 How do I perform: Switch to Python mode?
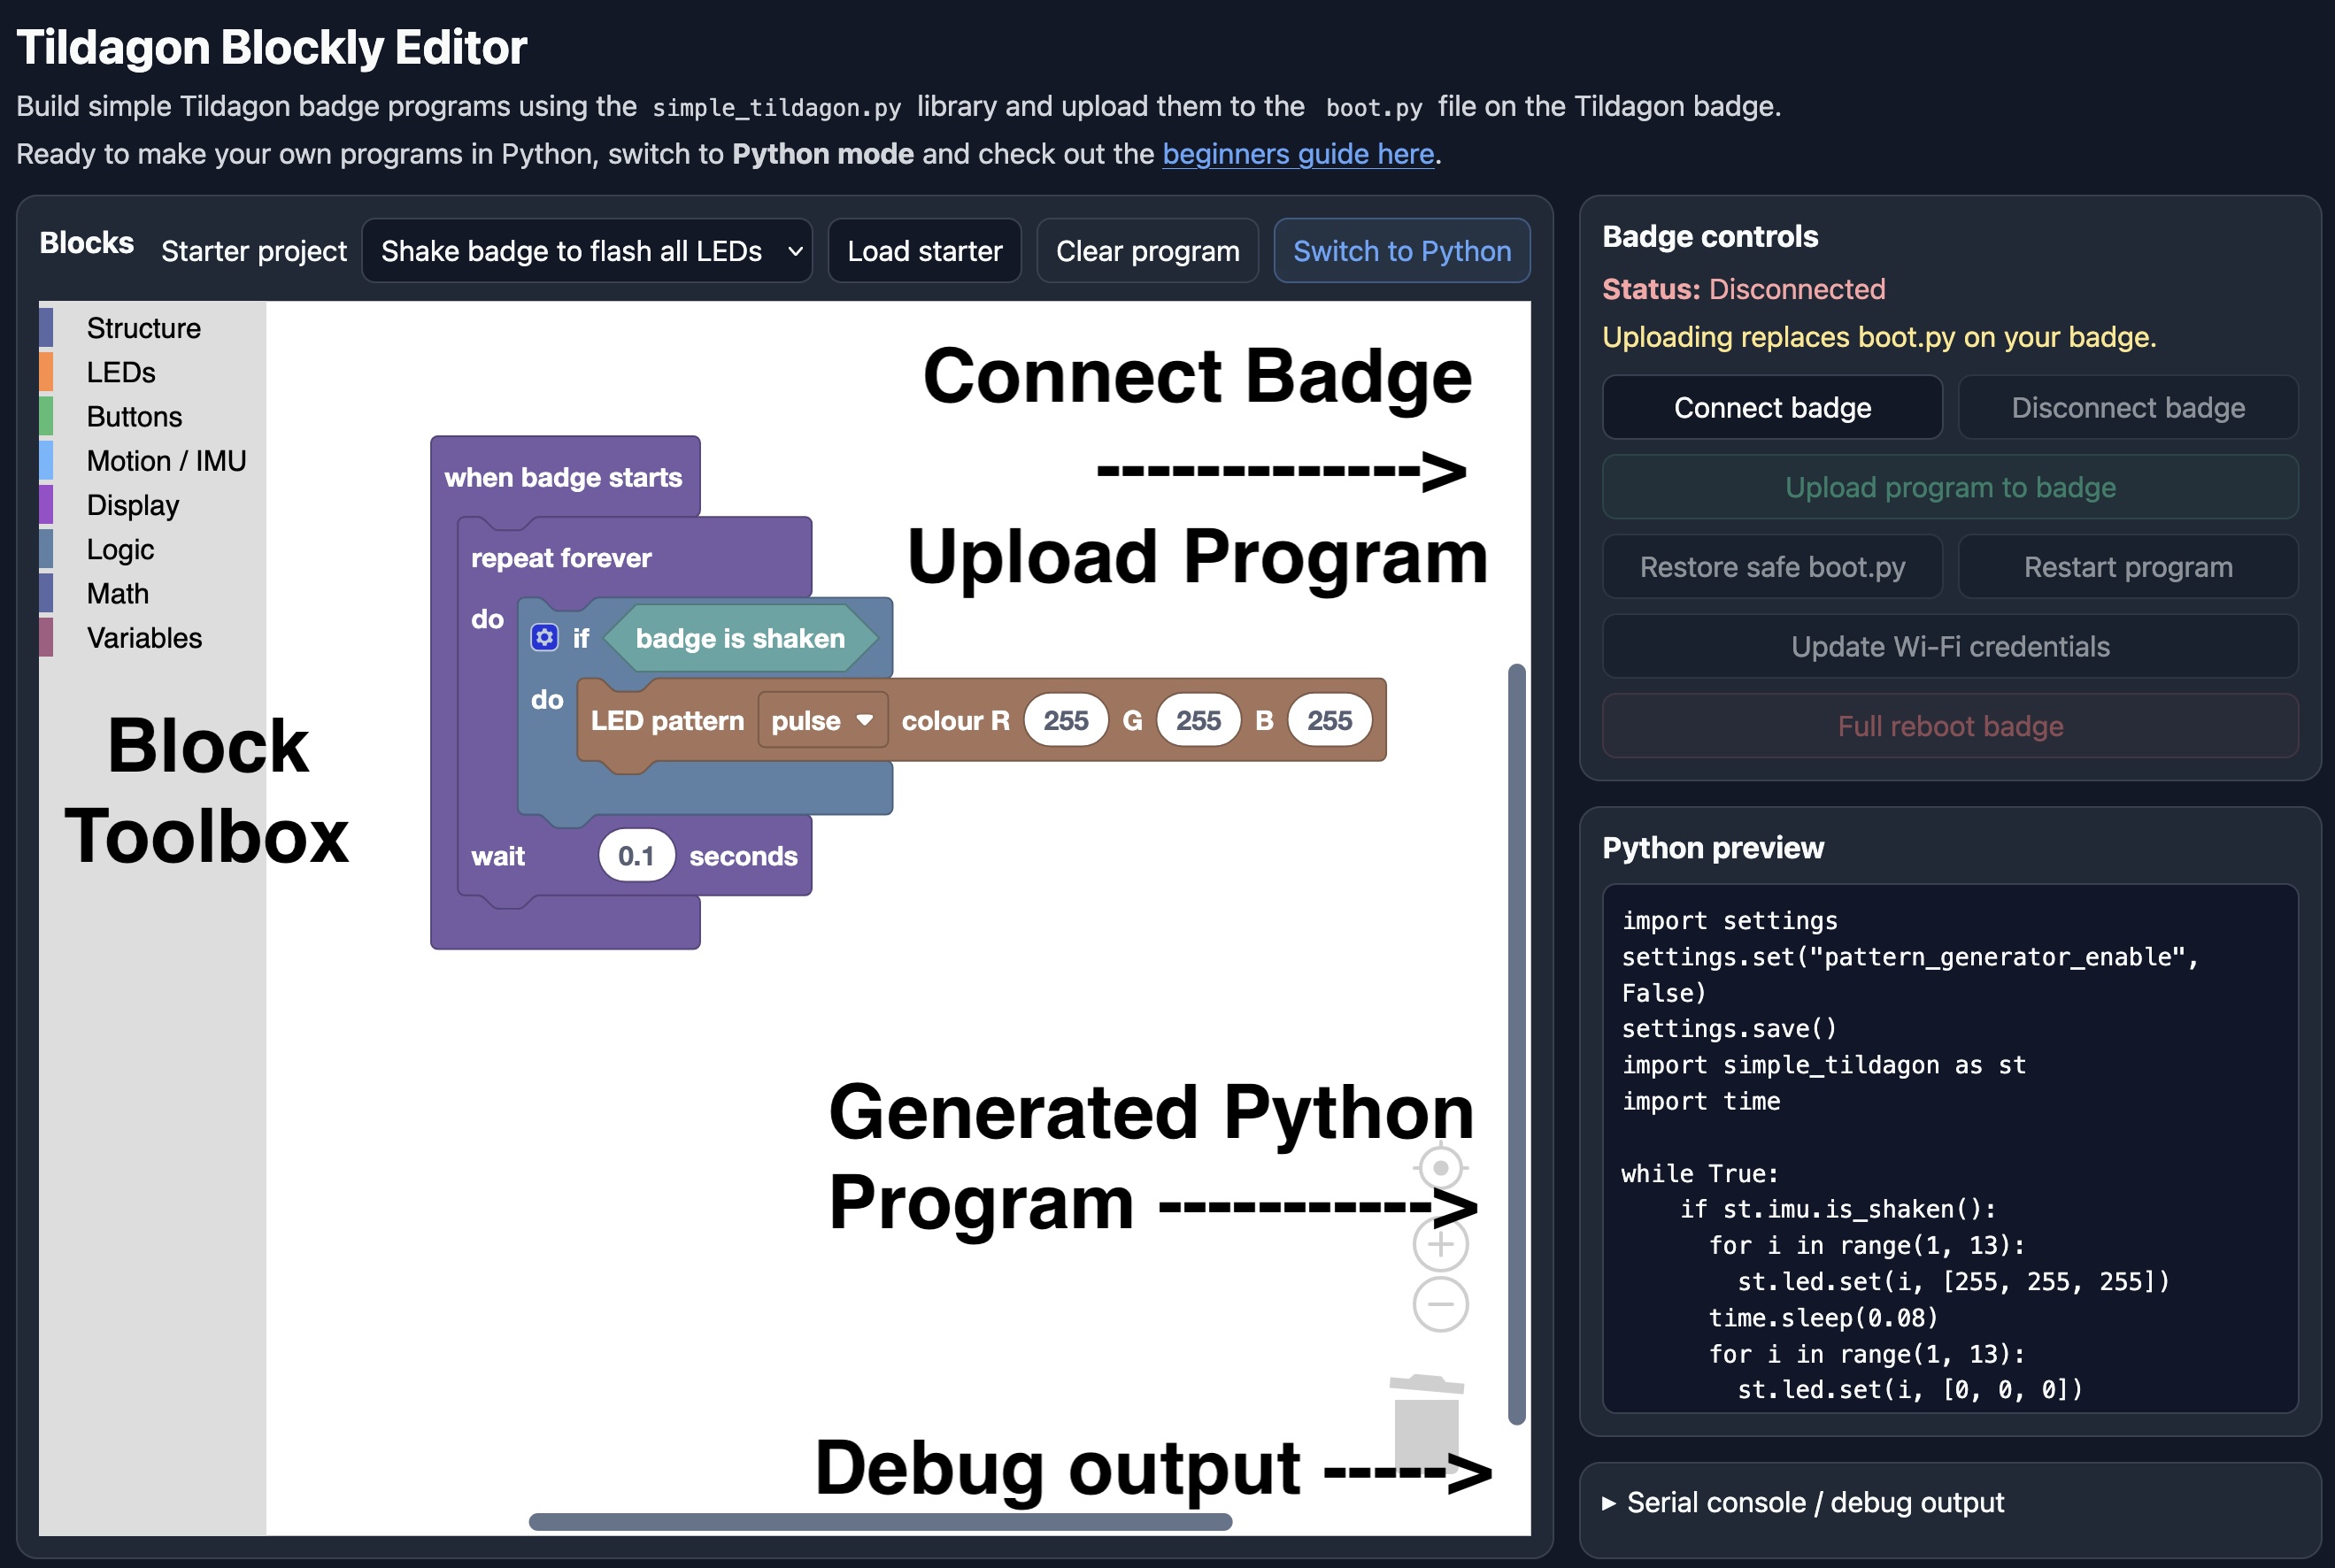pyautogui.click(x=1401, y=251)
